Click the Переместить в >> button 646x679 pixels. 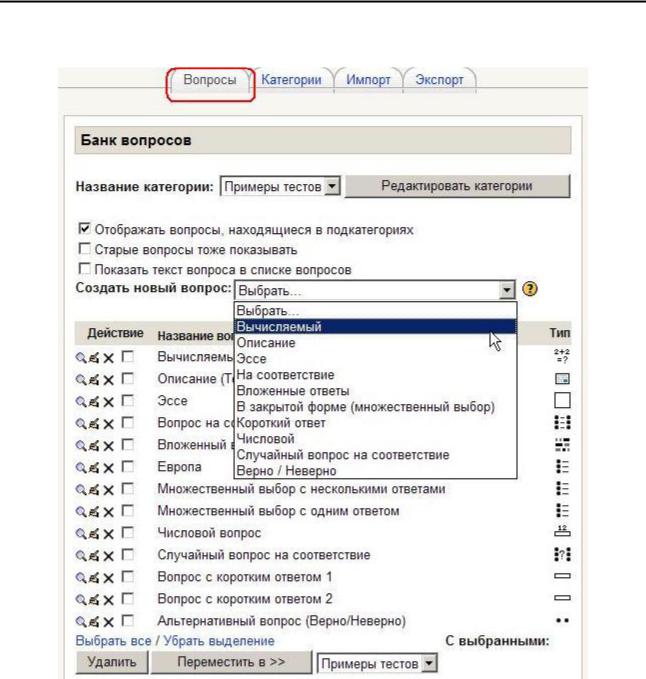point(231,662)
